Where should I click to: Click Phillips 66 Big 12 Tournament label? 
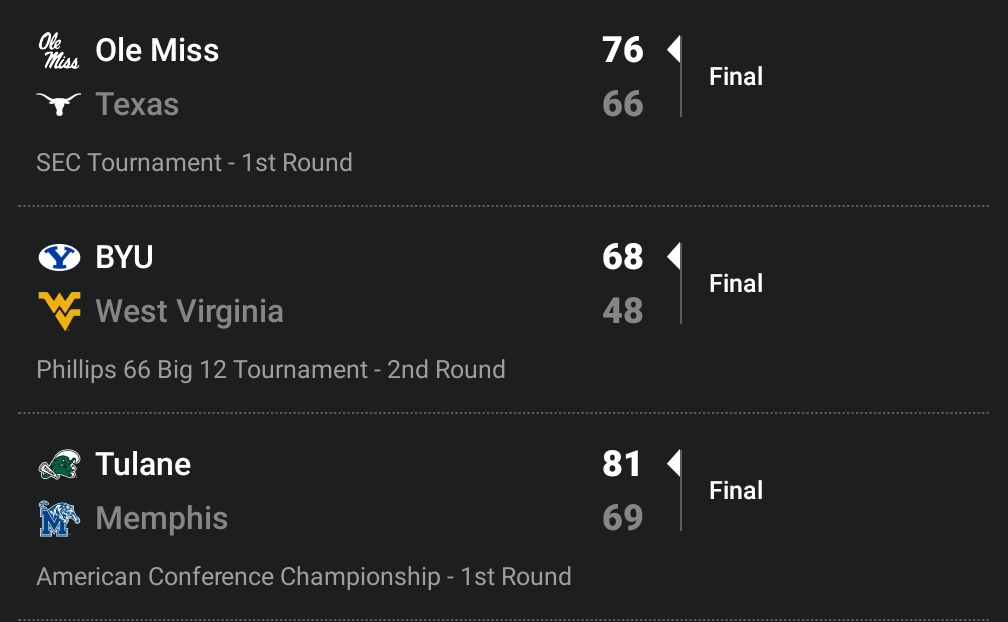pyautogui.click(x=270, y=370)
